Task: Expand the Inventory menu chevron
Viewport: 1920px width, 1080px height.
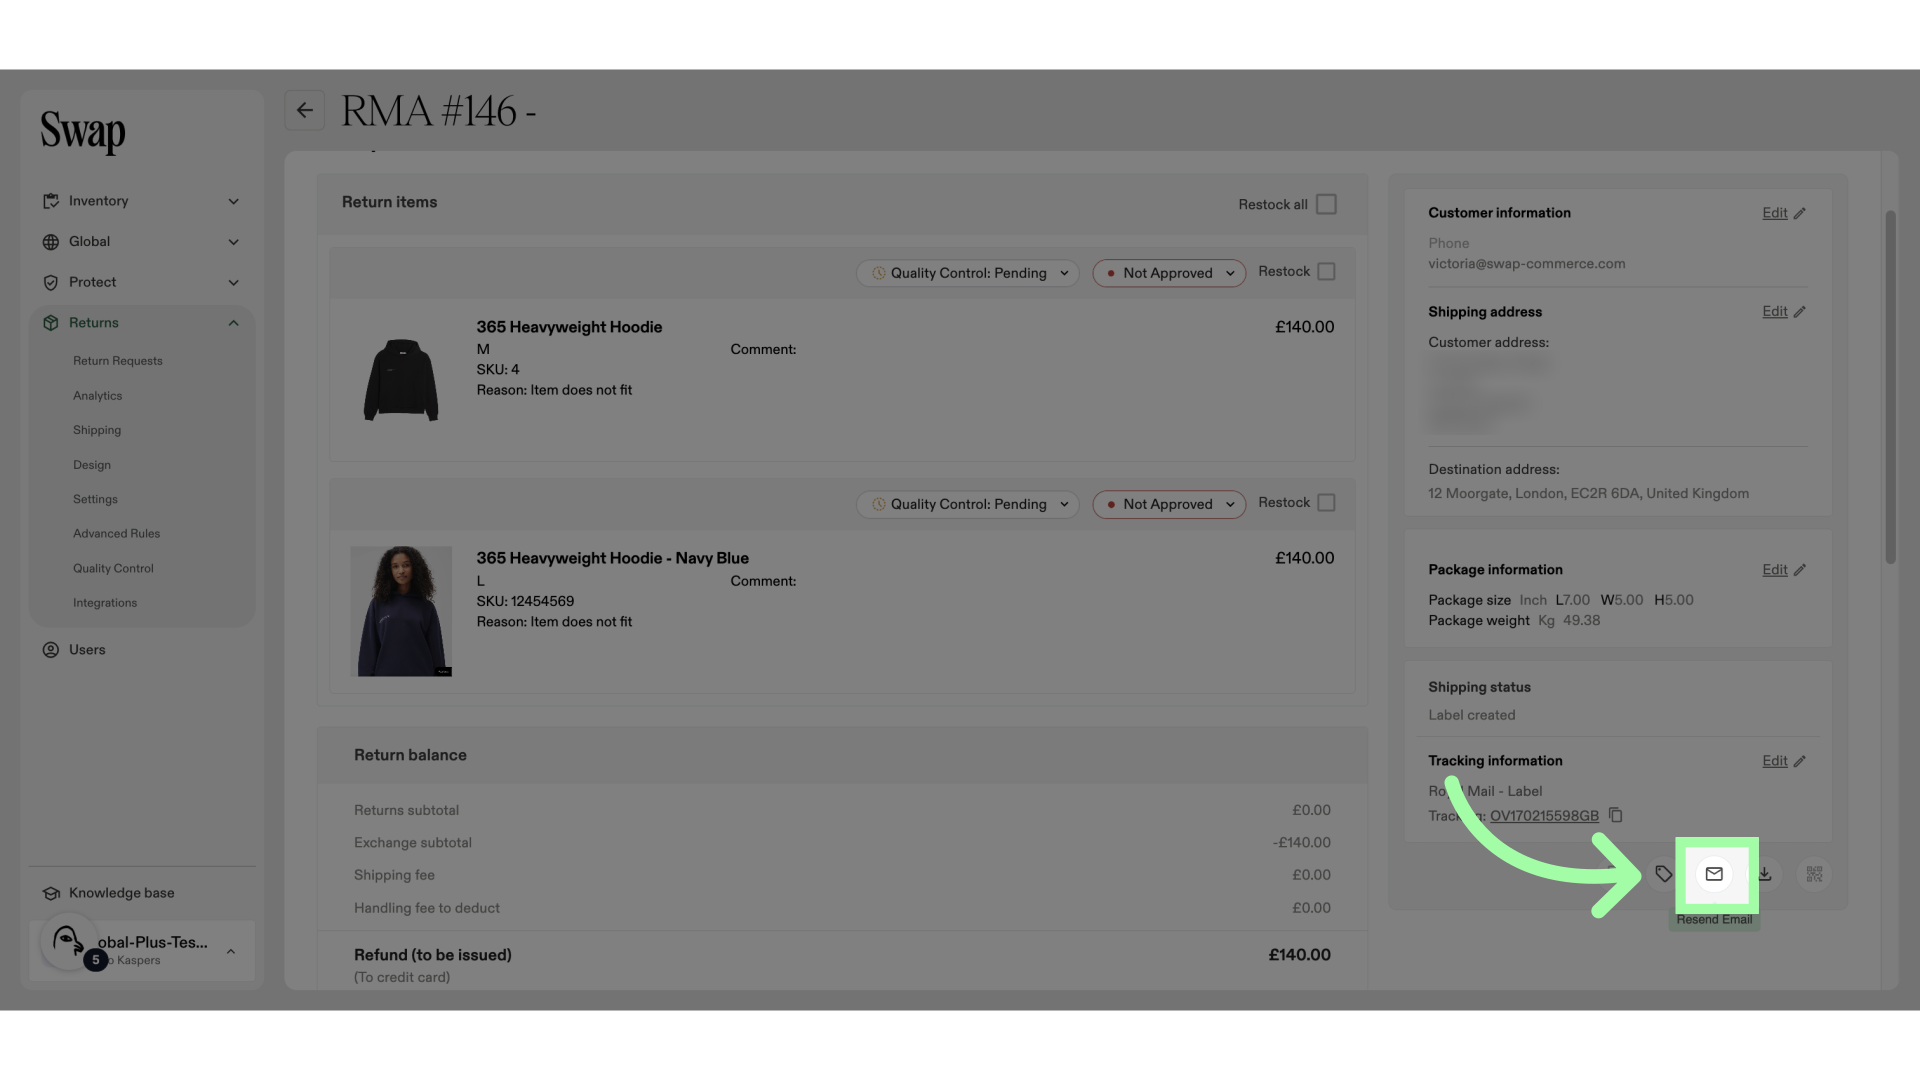Action: [x=233, y=202]
